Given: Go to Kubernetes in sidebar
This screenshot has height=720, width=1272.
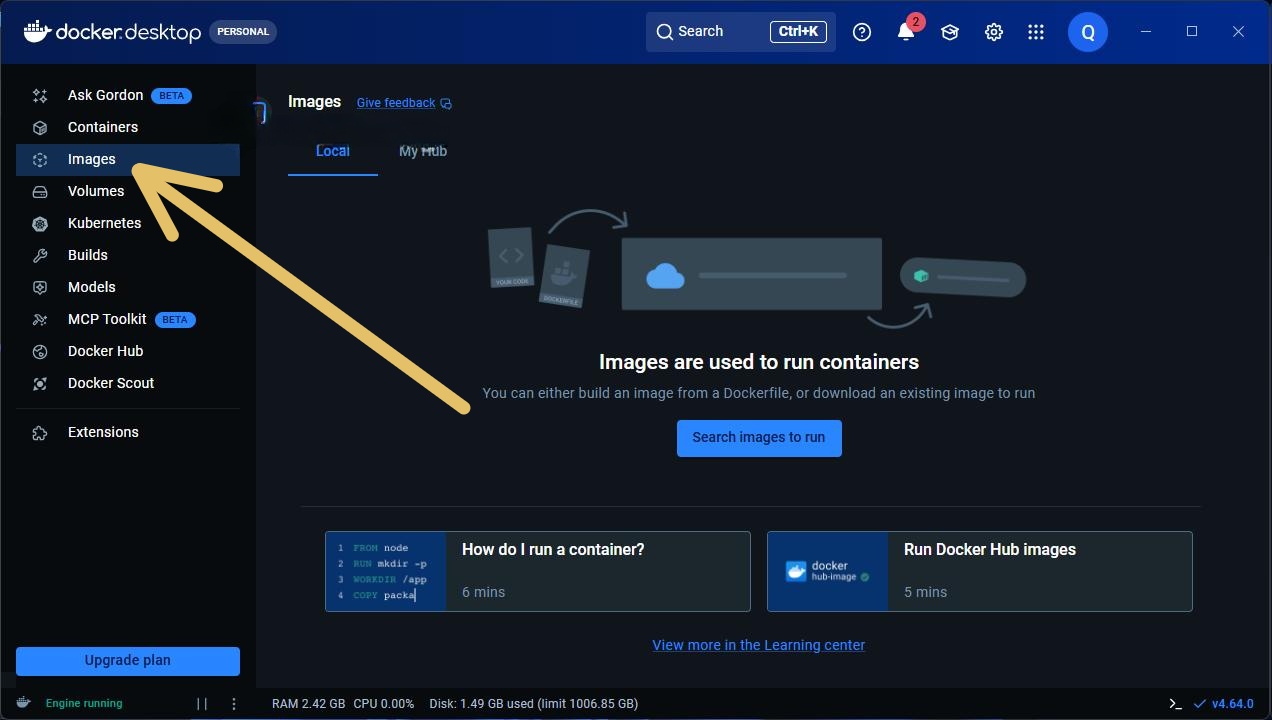Looking at the screenshot, I should click(128, 224).
